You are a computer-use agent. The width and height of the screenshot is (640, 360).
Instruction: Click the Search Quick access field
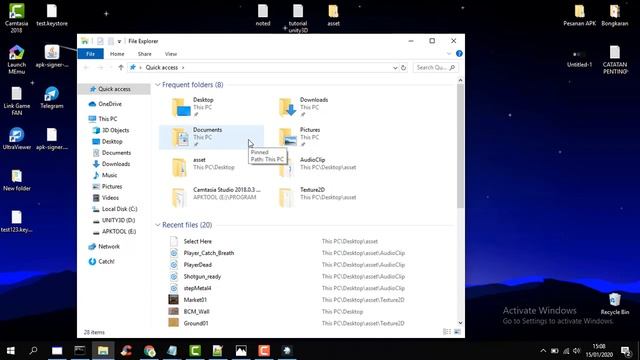tap(435, 67)
